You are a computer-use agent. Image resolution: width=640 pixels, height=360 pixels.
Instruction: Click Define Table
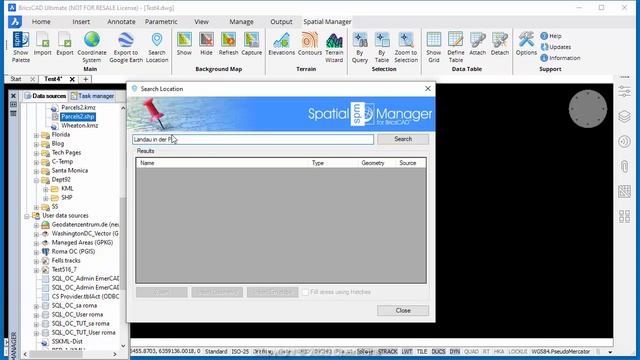click(x=456, y=47)
